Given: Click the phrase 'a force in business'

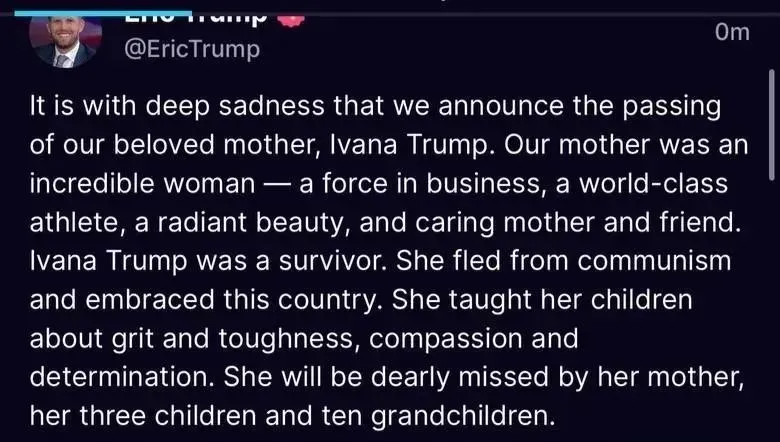Looking at the screenshot, I should pyautogui.click(x=419, y=184).
